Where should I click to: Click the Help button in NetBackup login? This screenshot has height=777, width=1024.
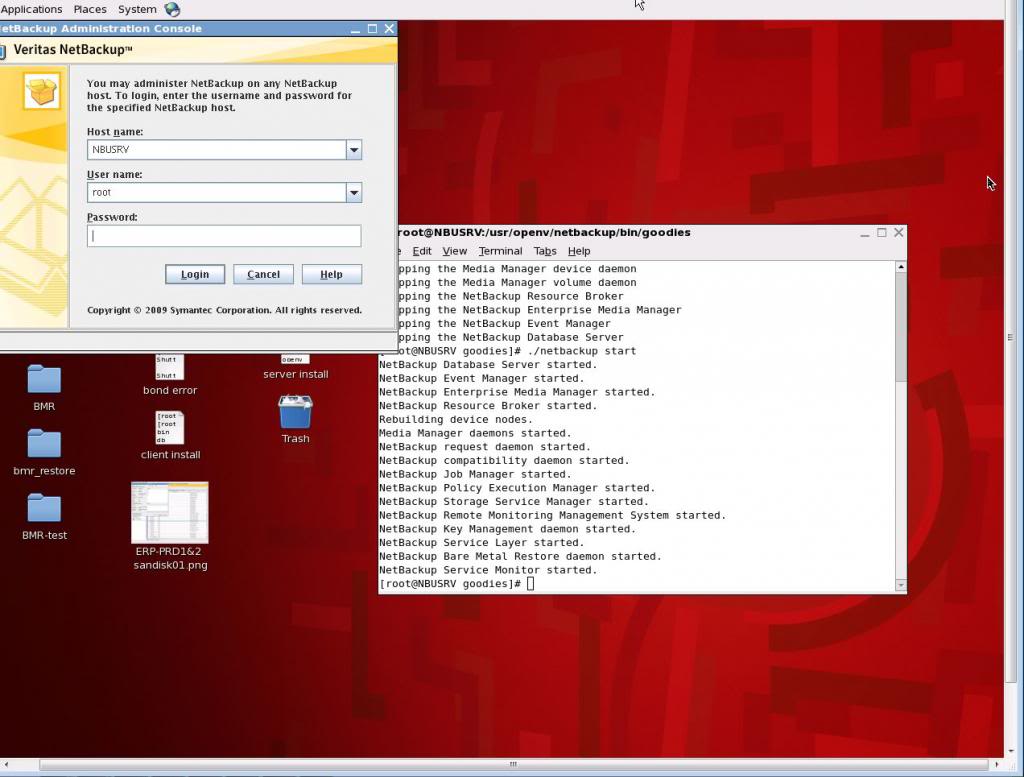point(332,274)
